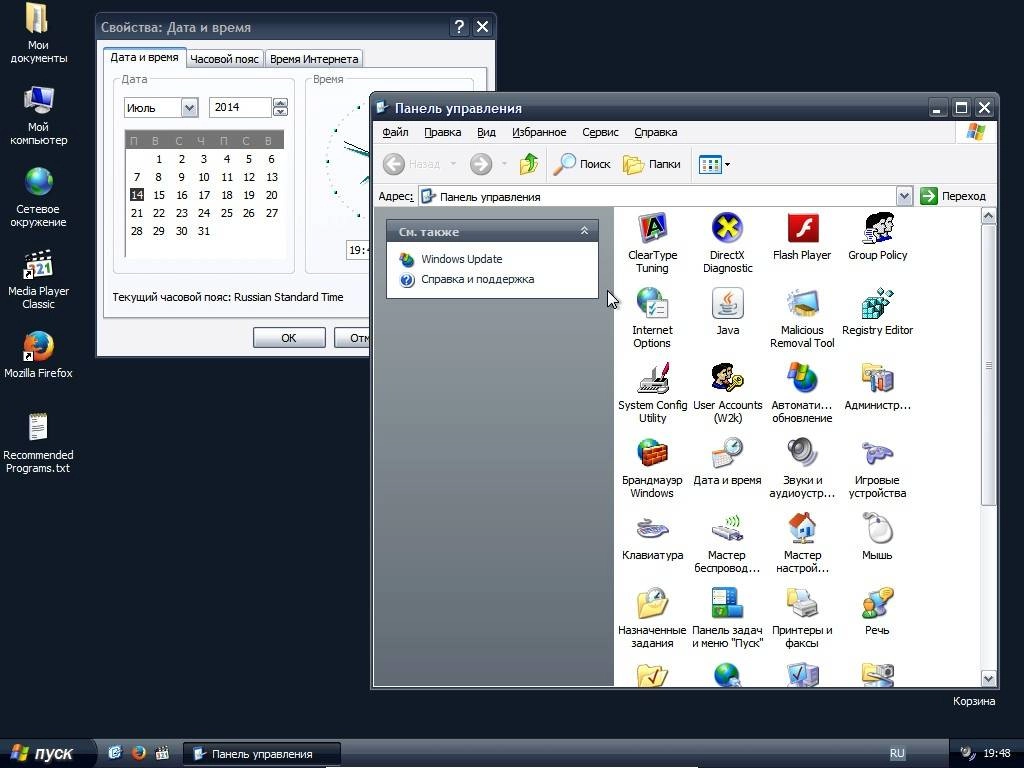Screen dimensions: 1024x768
Task: Expand the address bar dropdown
Action: point(904,196)
